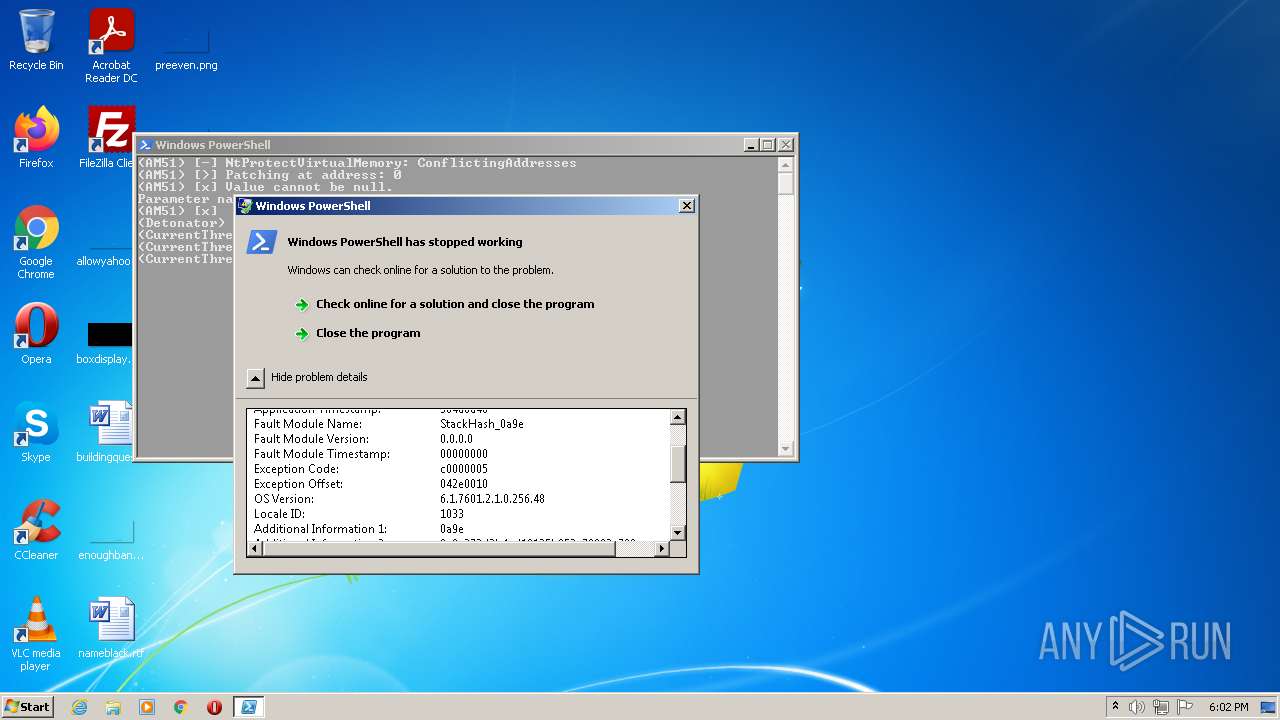
Task: Click the Fault Module Version label
Action: 311,439
